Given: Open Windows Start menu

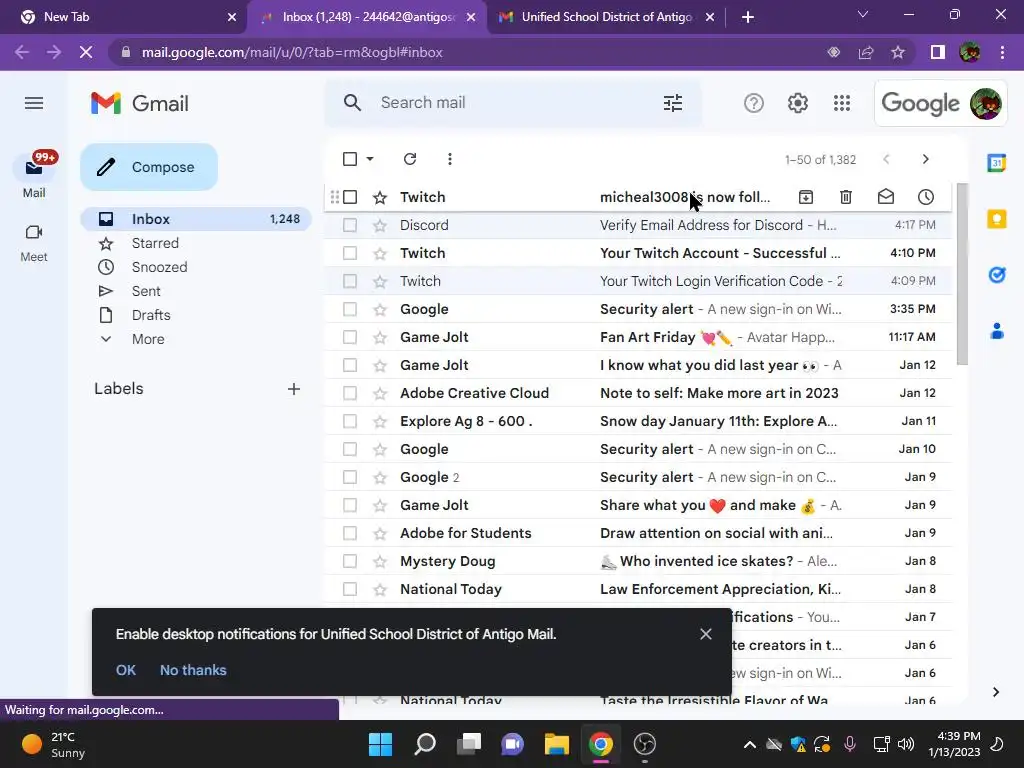Looking at the screenshot, I should click(x=380, y=744).
